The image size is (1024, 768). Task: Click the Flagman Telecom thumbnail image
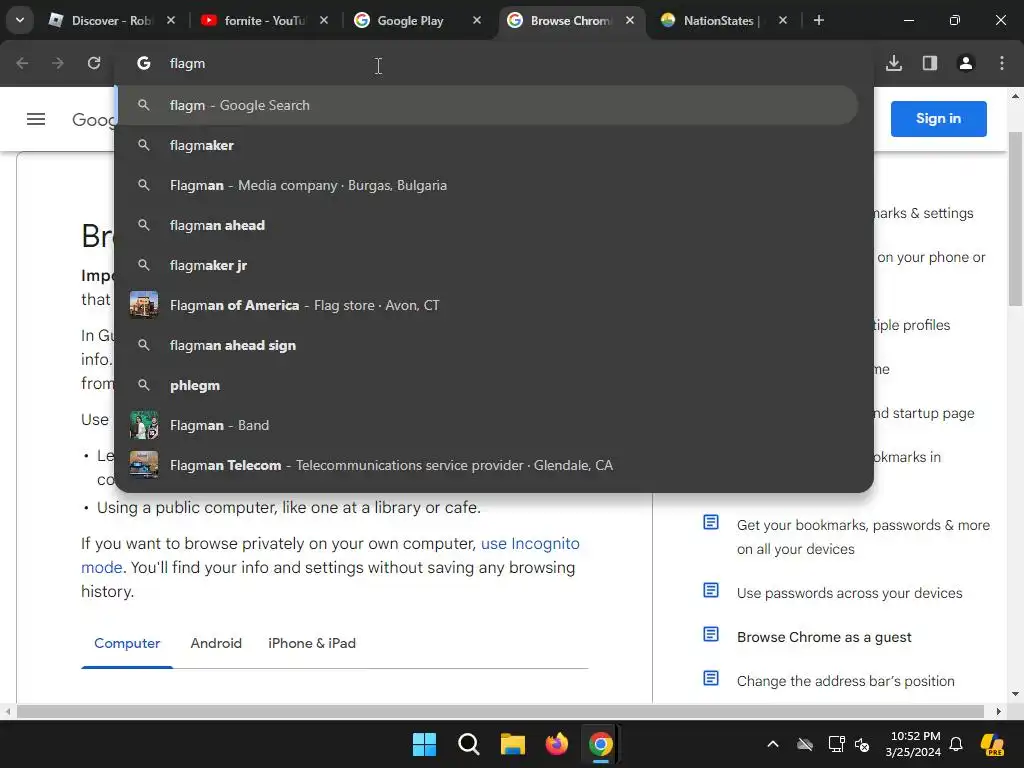[144, 465]
